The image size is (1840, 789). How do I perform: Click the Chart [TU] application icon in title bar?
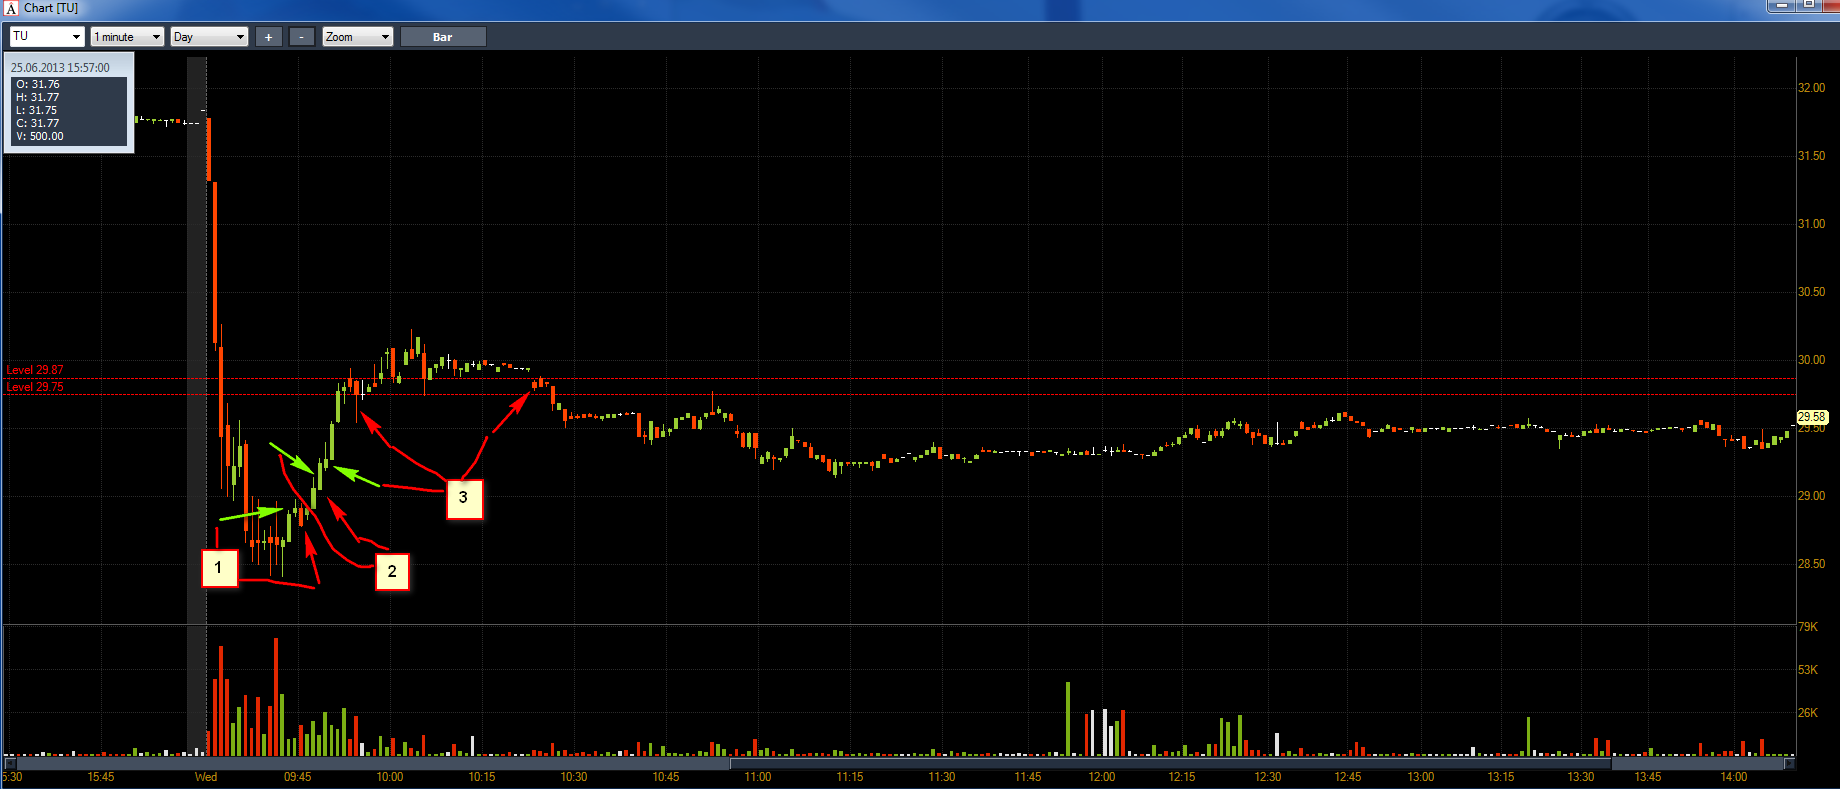[x=11, y=8]
